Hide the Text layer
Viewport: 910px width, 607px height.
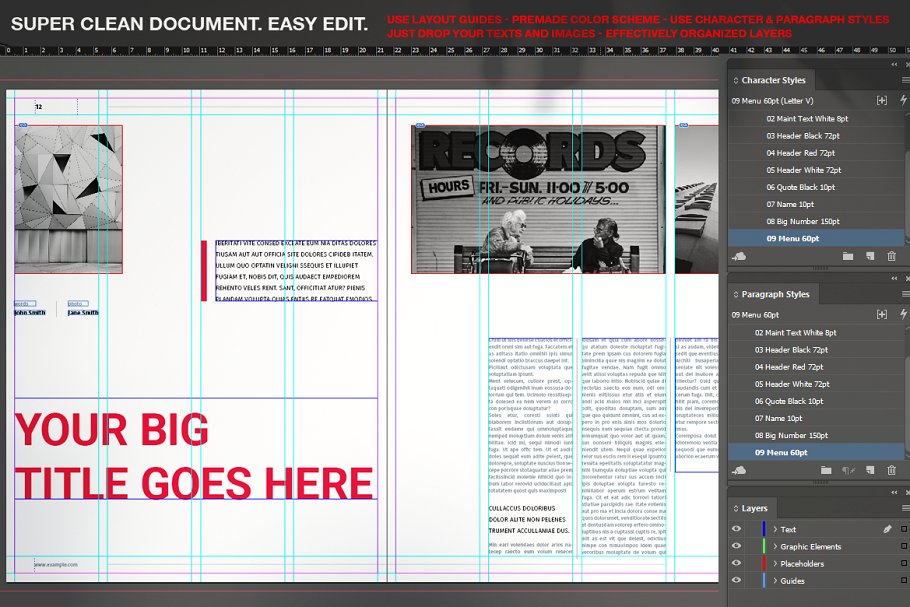coord(737,529)
